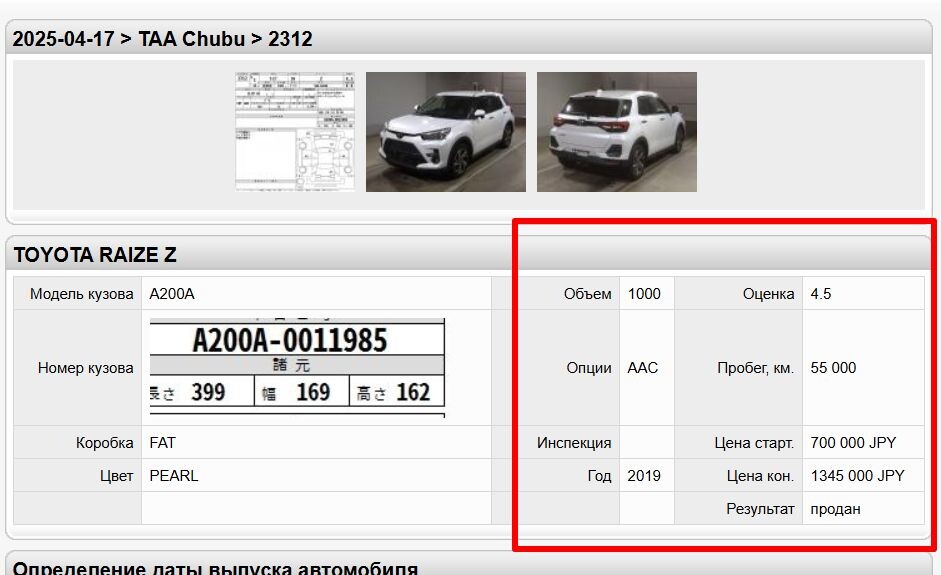Click the 'Номер кузова' label
Image resolution: width=941 pixels, height=575 pixels.
[86, 368]
